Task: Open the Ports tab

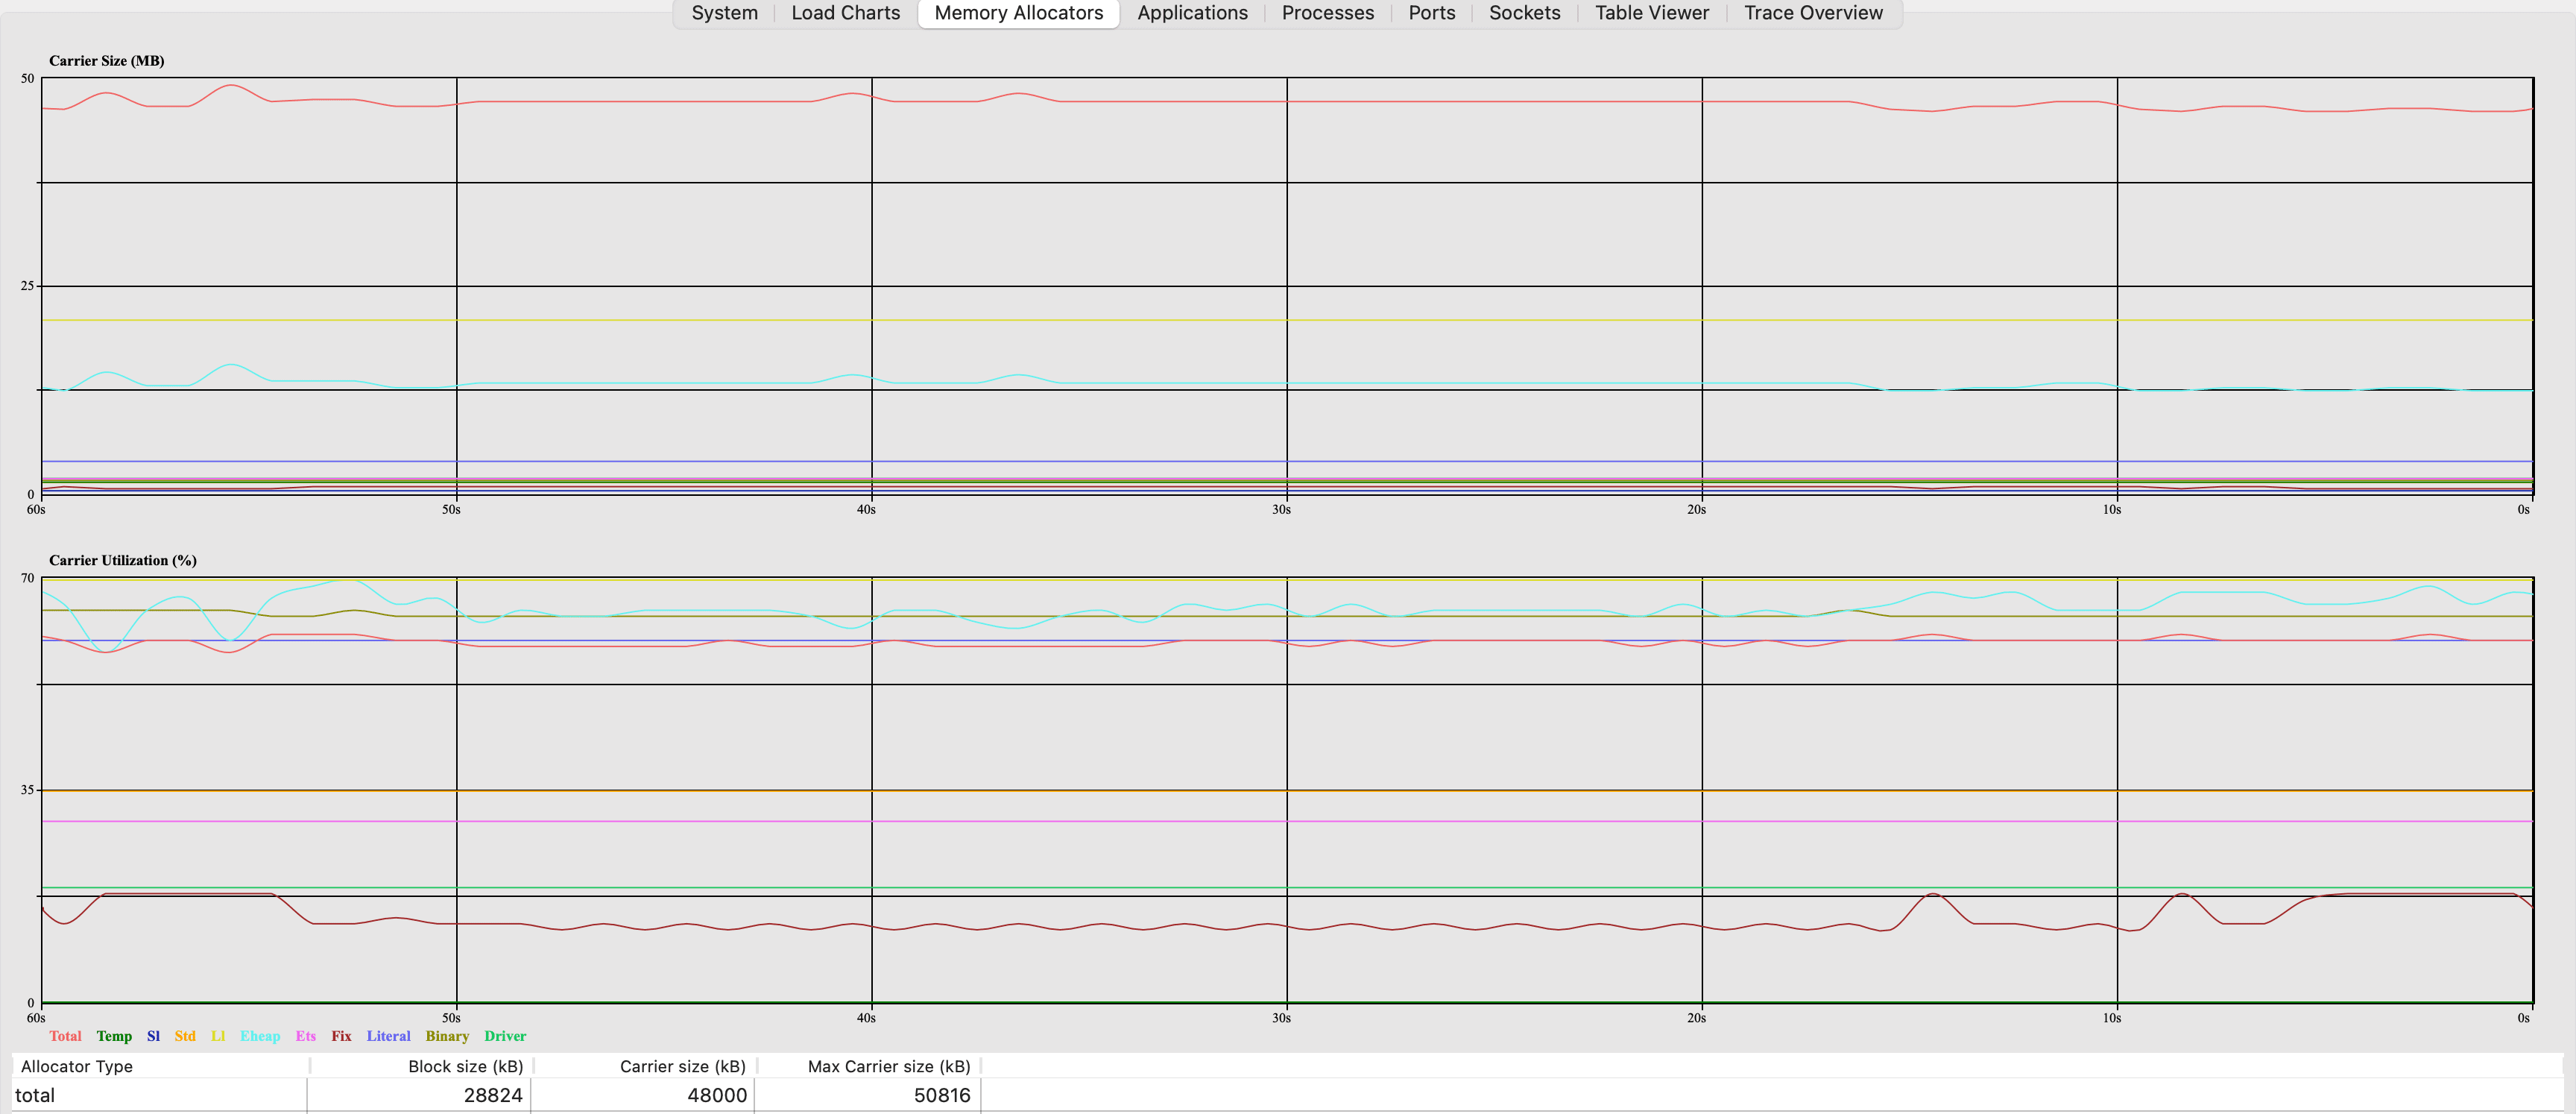Action: (1432, 13)
